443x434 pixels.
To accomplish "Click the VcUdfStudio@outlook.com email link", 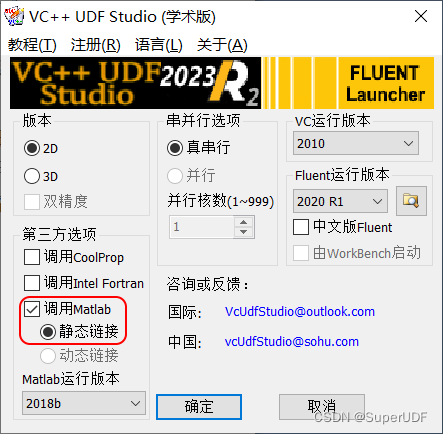I will tap(300, 312).
